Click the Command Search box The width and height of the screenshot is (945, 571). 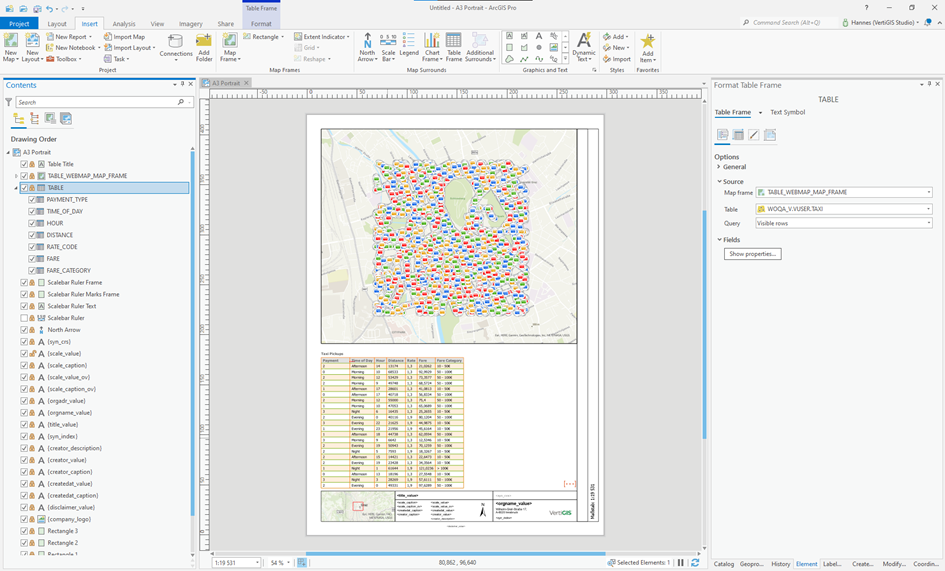[x=788, y=22]
